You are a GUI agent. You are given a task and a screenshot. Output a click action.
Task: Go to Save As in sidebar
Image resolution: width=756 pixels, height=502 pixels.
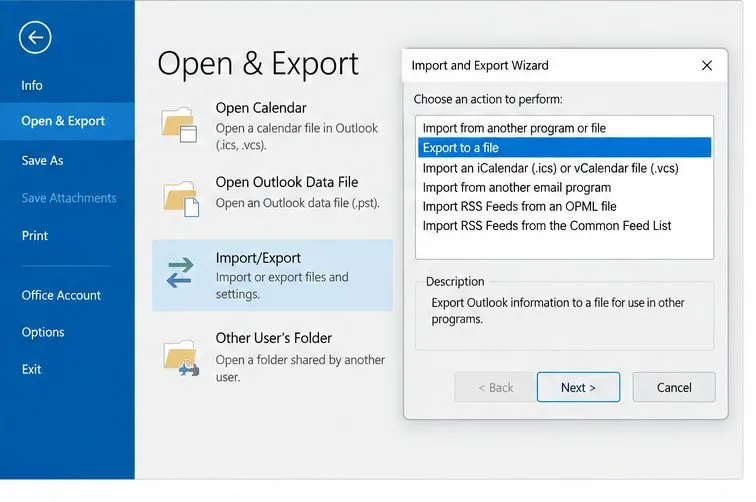(42, 161)
